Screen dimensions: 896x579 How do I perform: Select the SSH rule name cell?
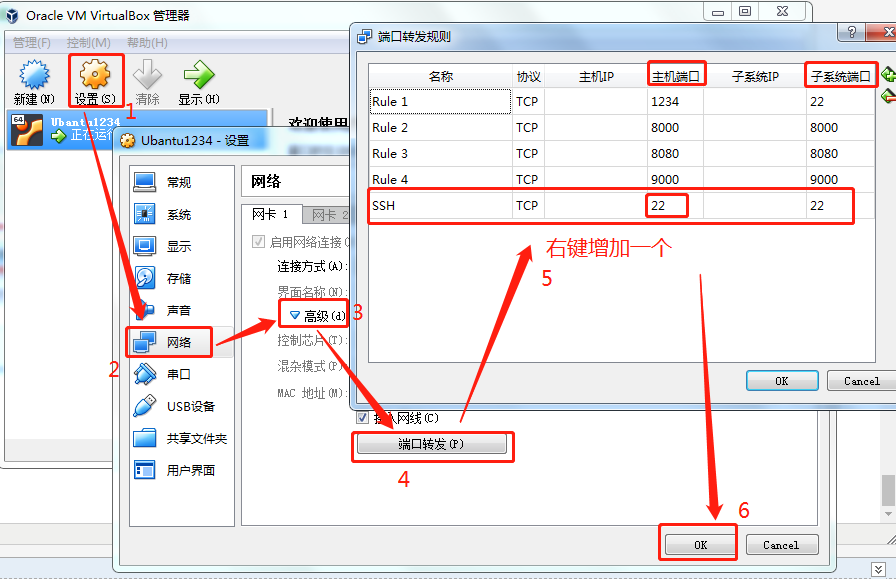tap(441, 206)
